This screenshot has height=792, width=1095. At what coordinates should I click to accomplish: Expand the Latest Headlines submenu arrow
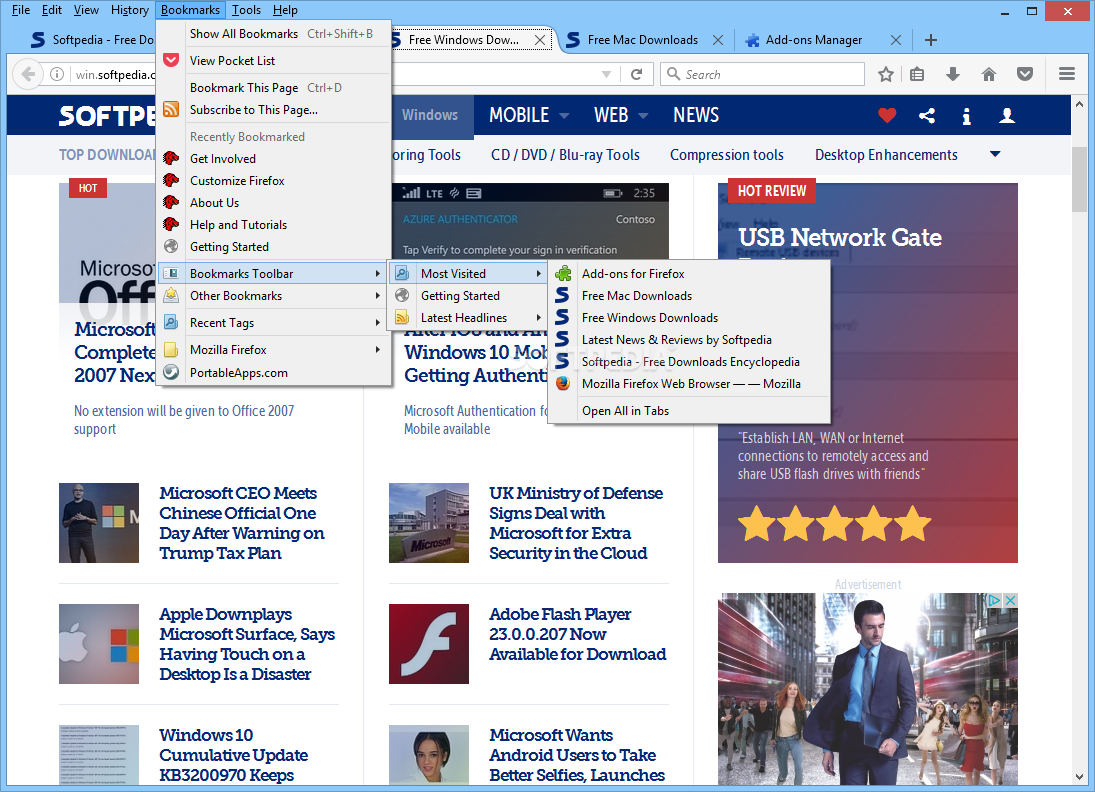(538, 318)
